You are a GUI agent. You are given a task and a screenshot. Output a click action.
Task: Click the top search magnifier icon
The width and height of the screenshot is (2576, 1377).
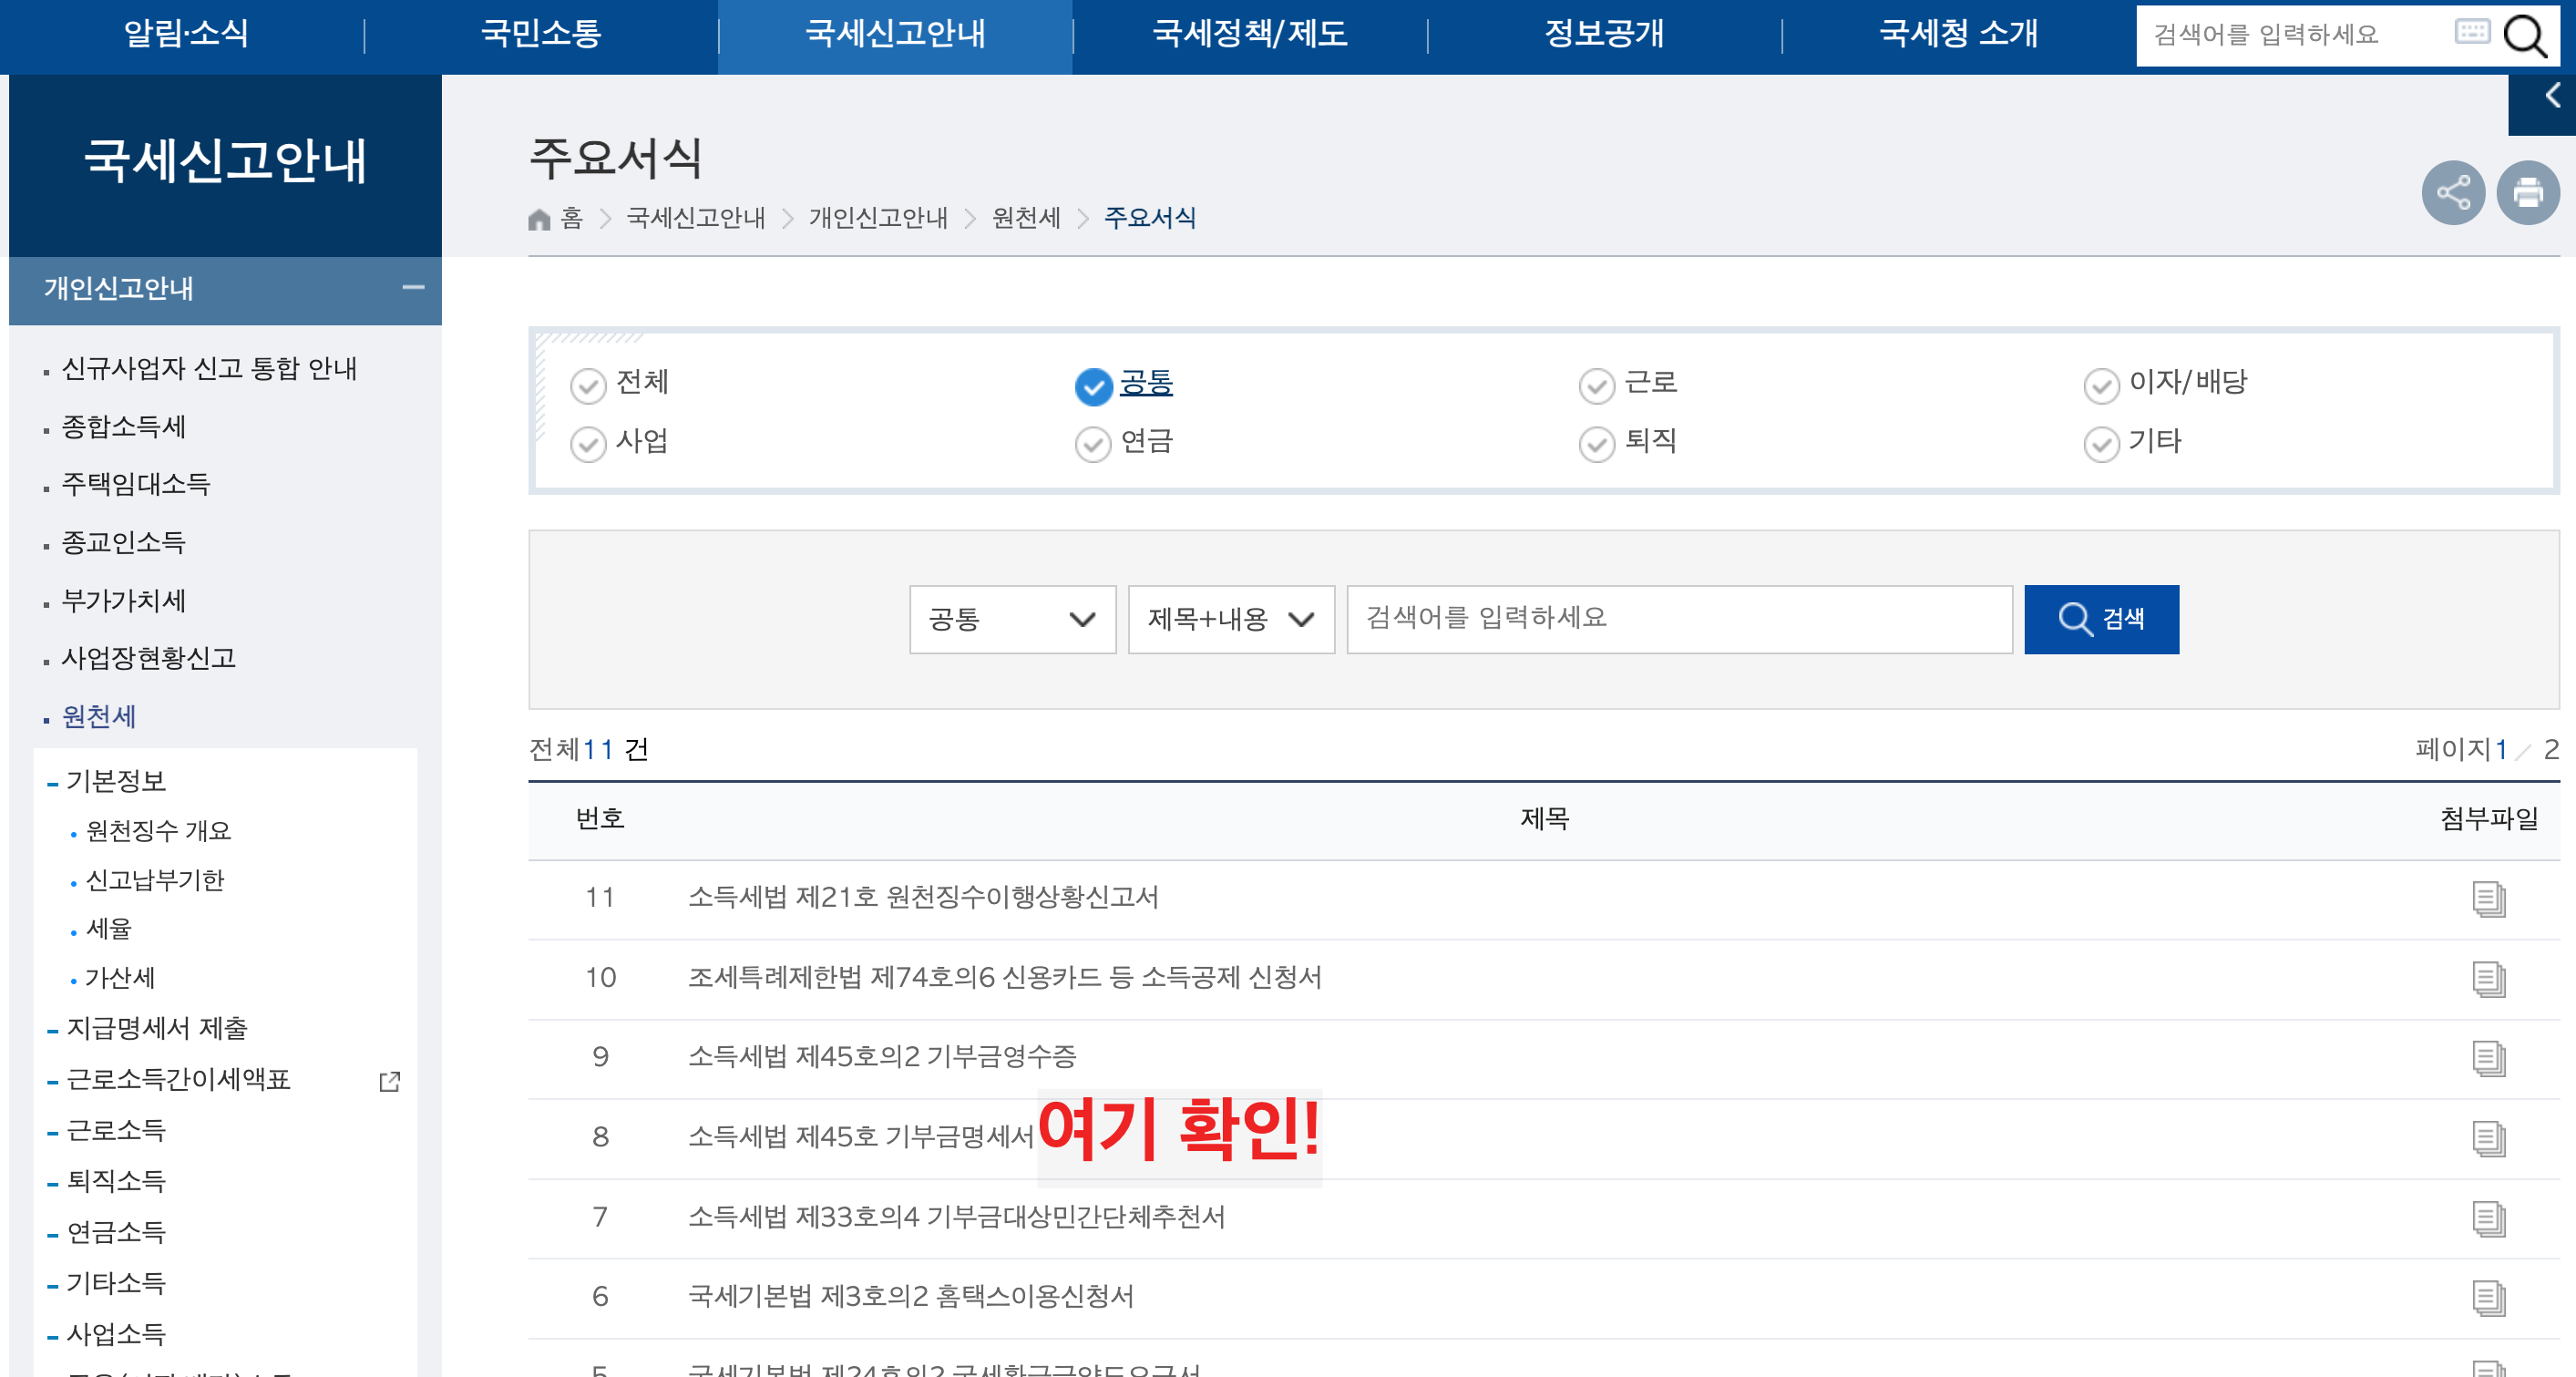[2524, 36]
